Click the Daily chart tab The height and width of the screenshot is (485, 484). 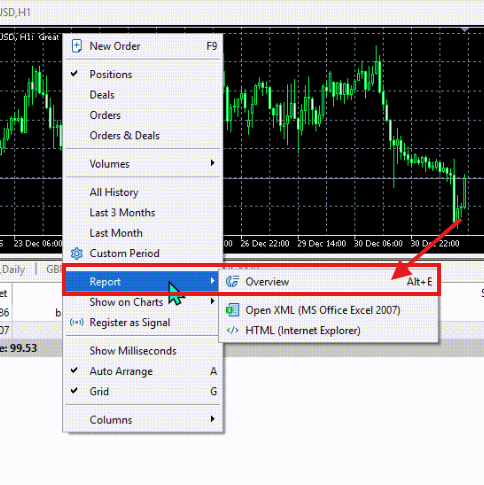click(12, 269)
